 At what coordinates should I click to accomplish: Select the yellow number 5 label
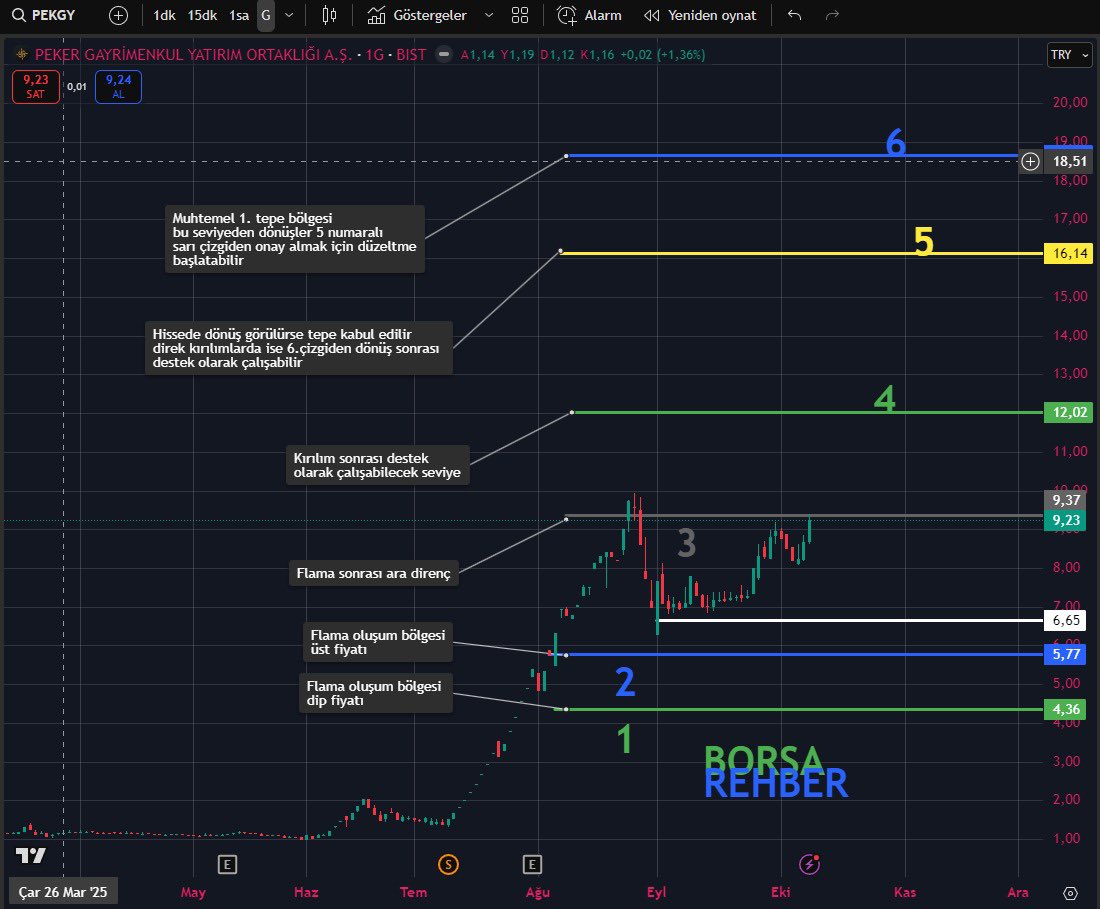(923, 241)
